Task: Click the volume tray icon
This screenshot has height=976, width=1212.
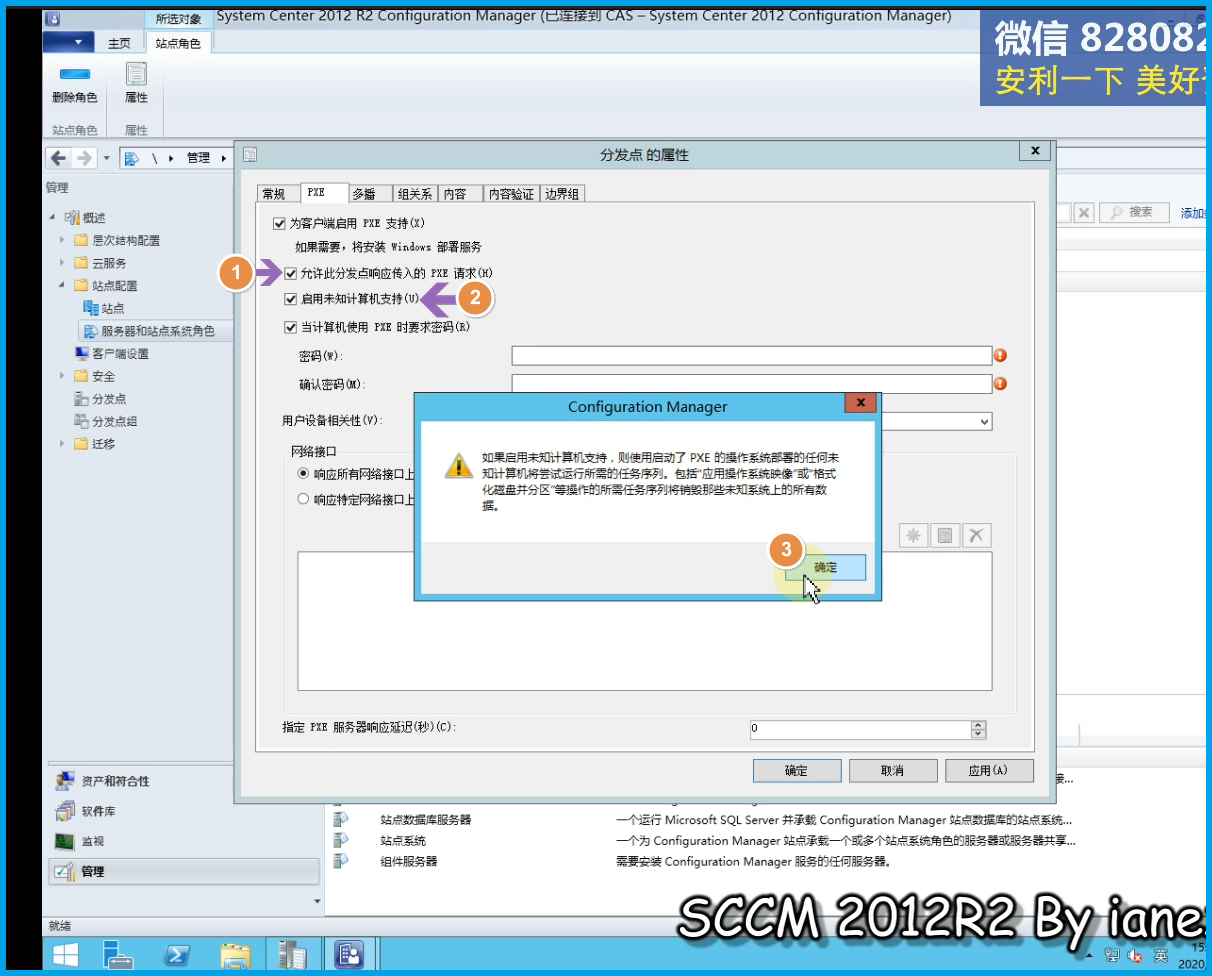Action: click(1136, 955)
